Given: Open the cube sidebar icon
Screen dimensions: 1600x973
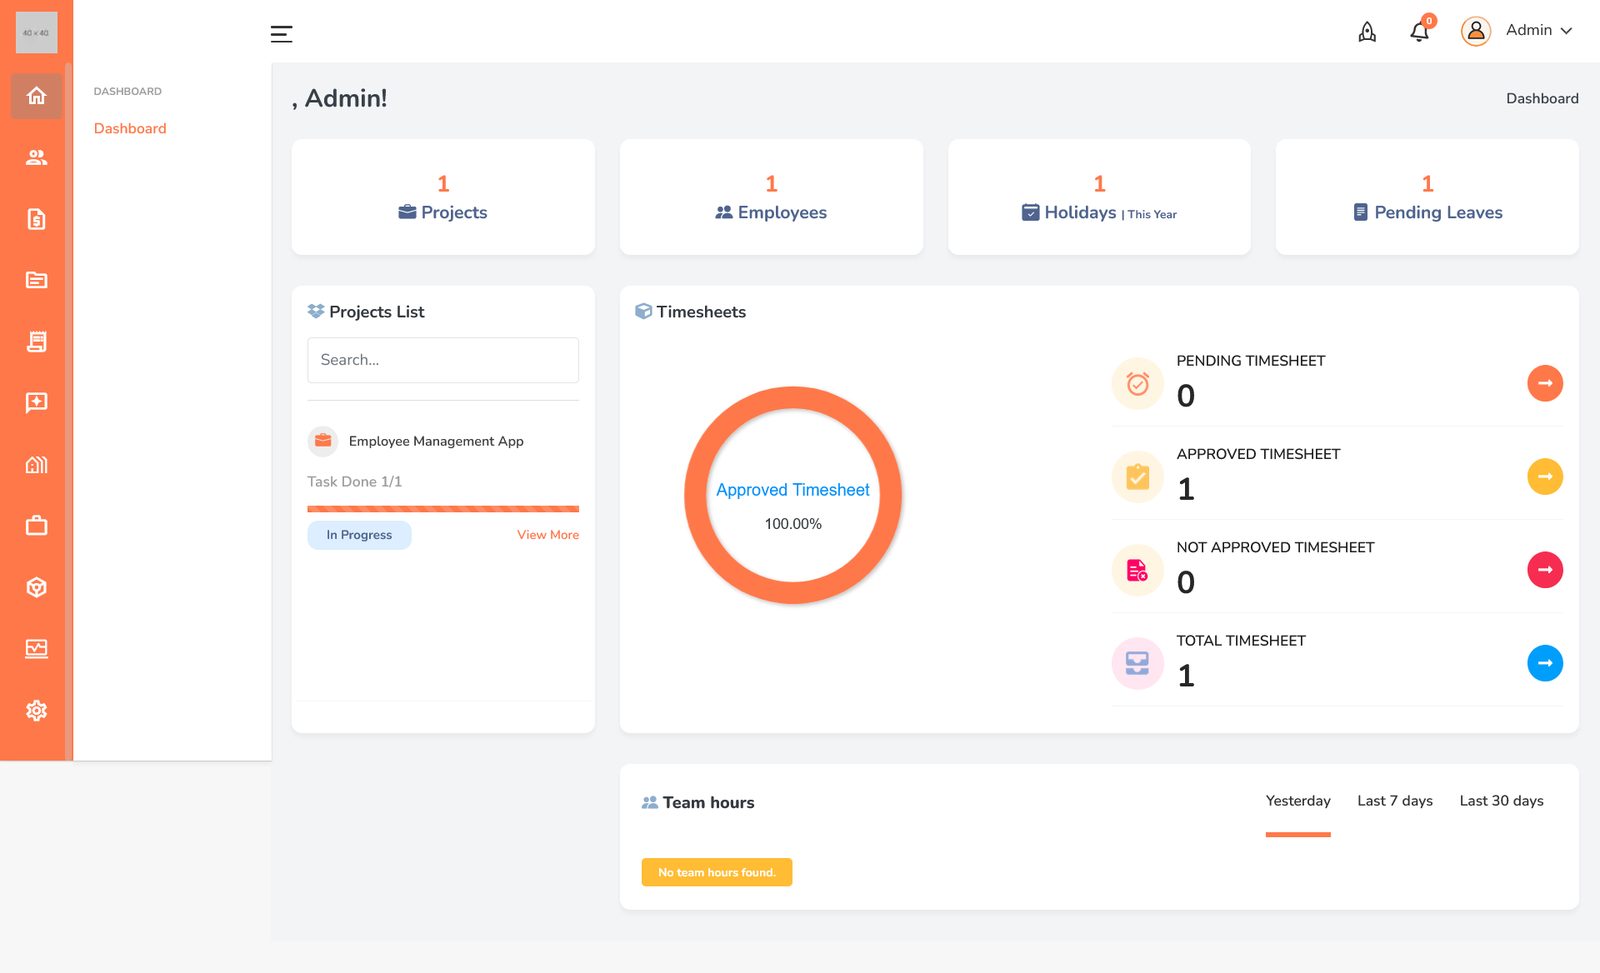Looking at the screenshot, I should click(36, 588).
